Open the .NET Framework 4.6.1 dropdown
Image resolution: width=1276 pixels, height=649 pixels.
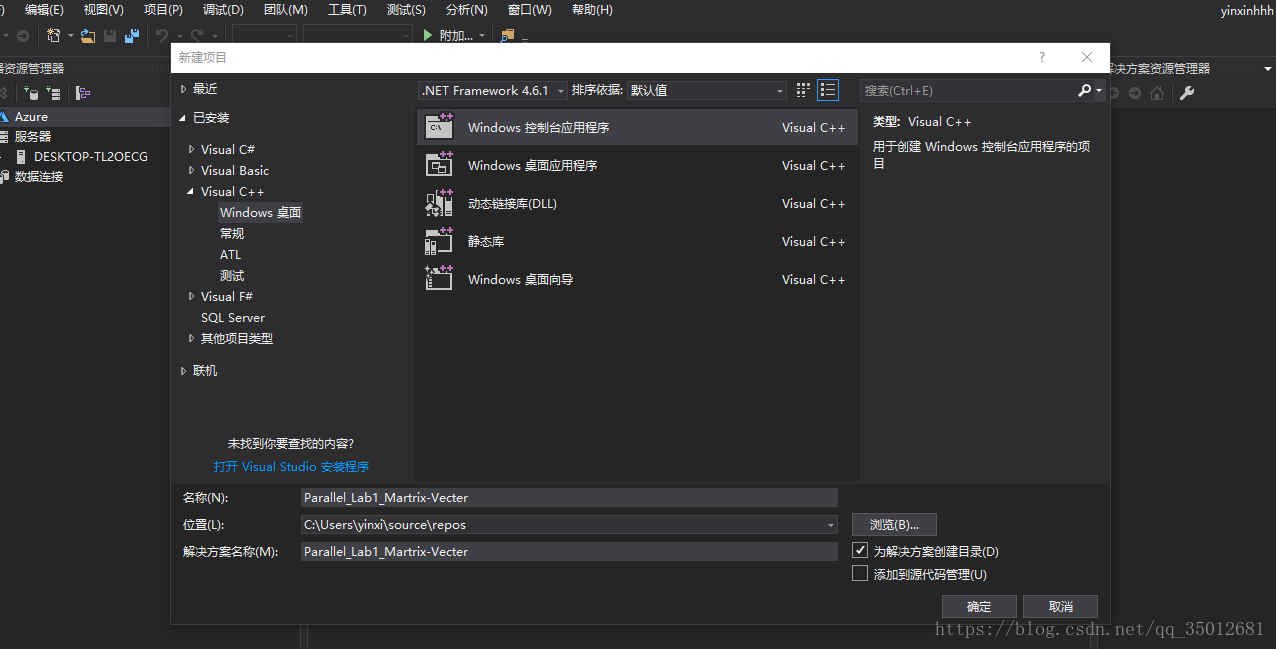493,90
